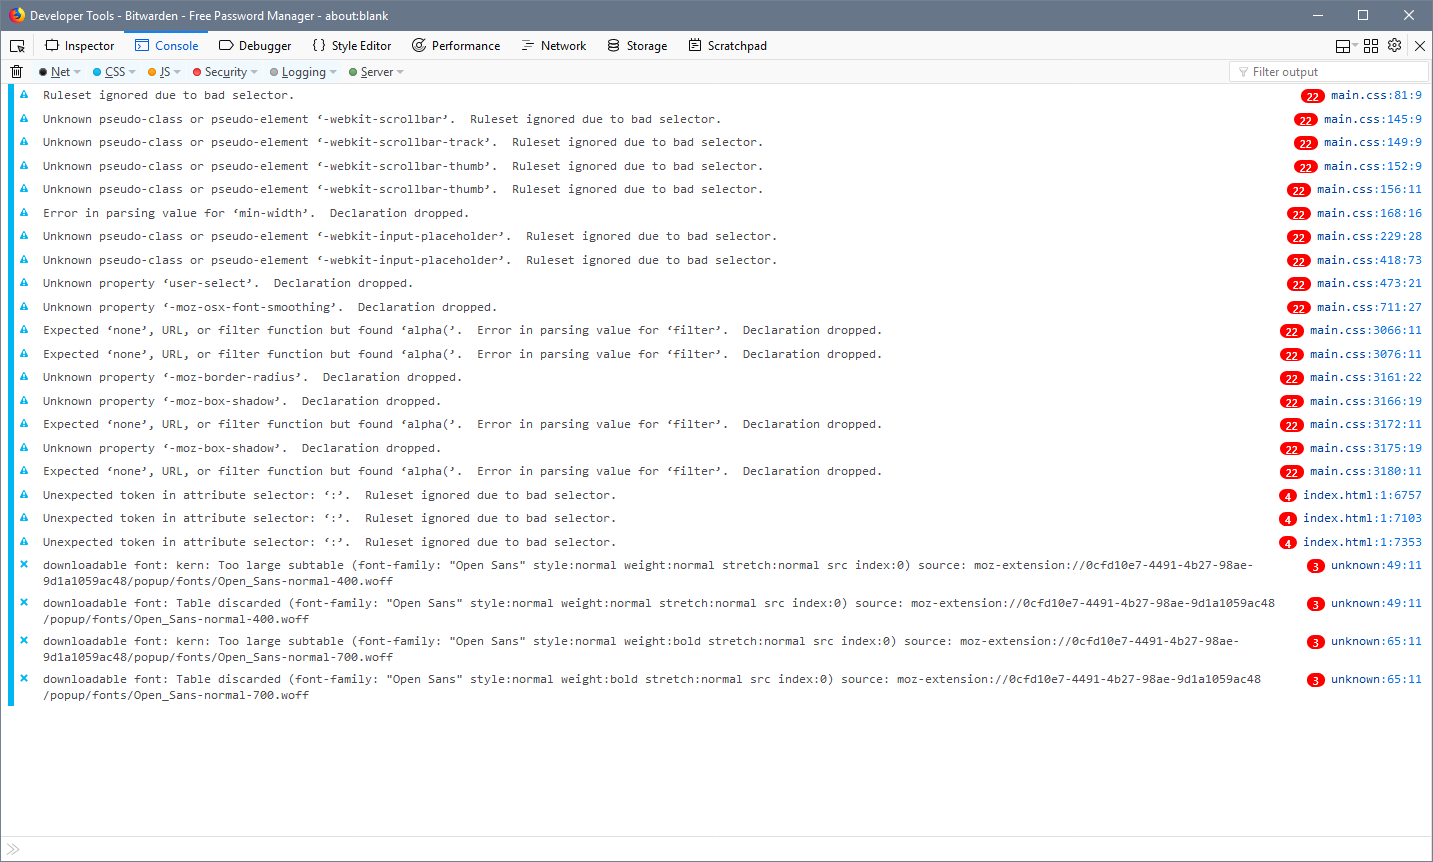Open the main.css:81:9 source link
Screen dimensions: 1433x862
[x=1375, y=95]
